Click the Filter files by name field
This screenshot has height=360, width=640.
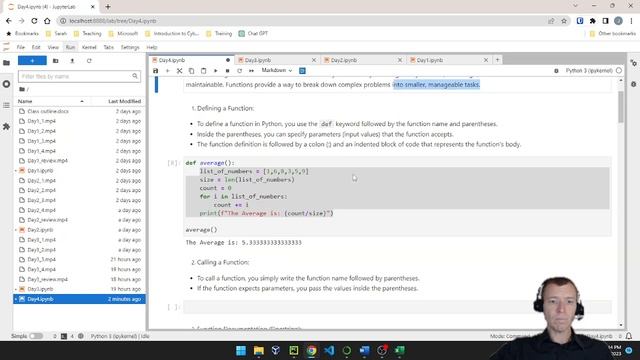click(x=79, y=76)
